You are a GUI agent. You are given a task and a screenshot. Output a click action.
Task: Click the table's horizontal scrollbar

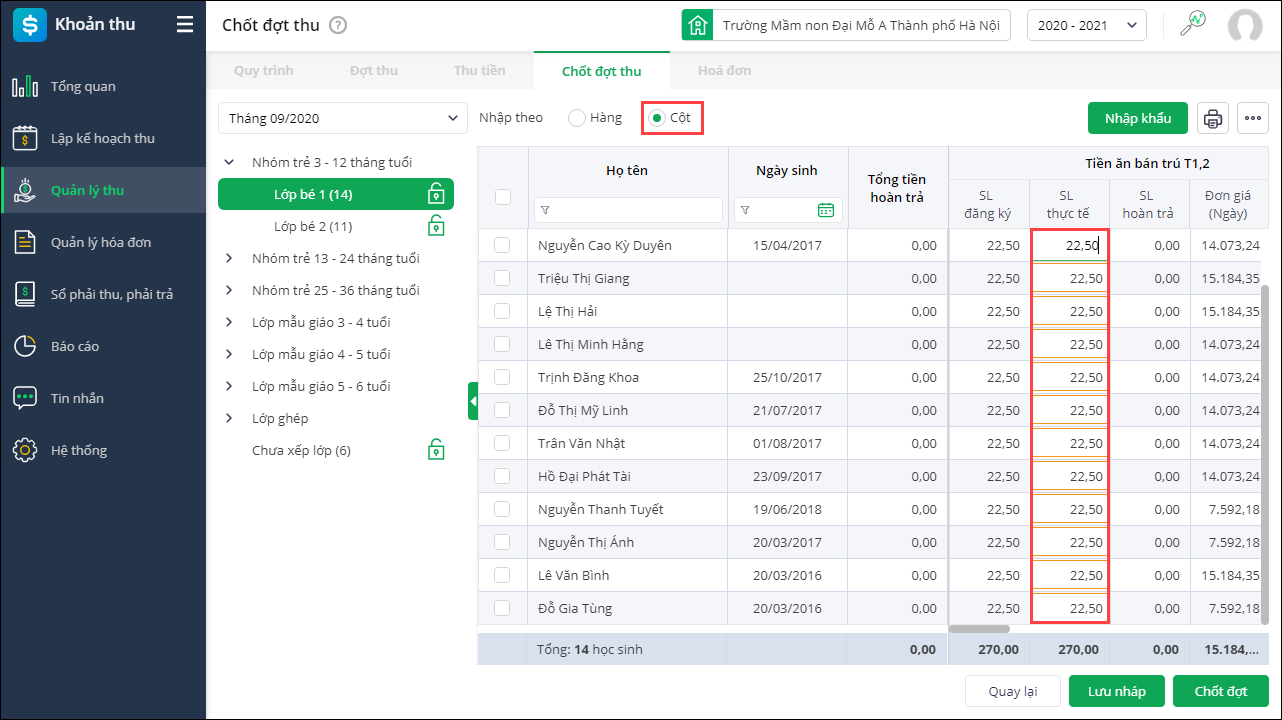click(x=979, y=629)
